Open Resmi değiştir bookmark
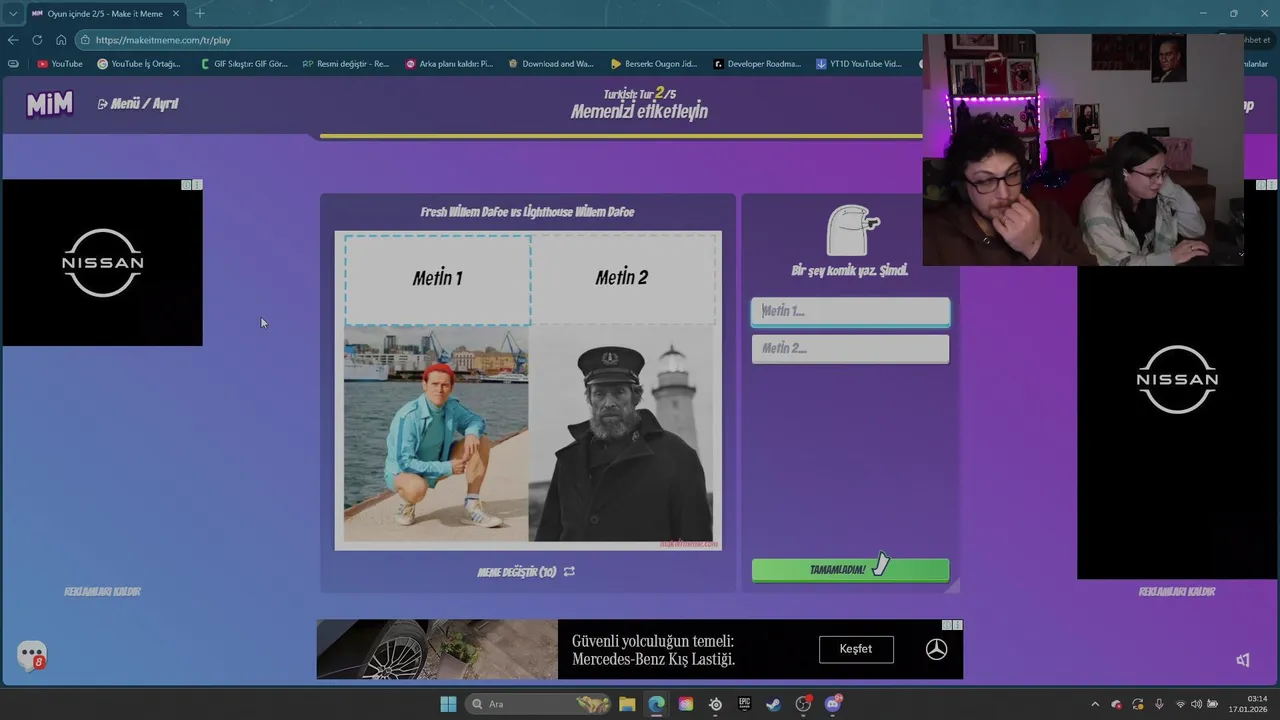The image size is (1280, 720). click(346, 64)
